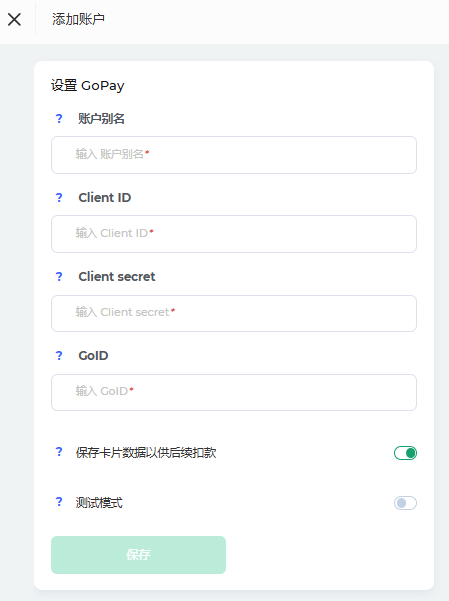The width and height of the screenshot is (449, 601).
Task: Click the 测试模式 label text
Action: [99, 502]
